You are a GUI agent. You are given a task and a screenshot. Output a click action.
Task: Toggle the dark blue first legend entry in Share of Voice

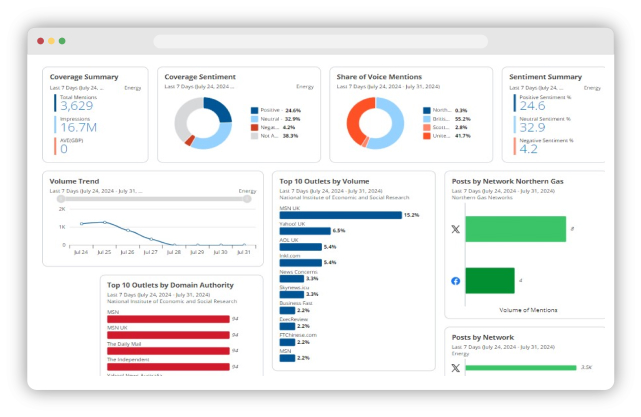(427, 110)
